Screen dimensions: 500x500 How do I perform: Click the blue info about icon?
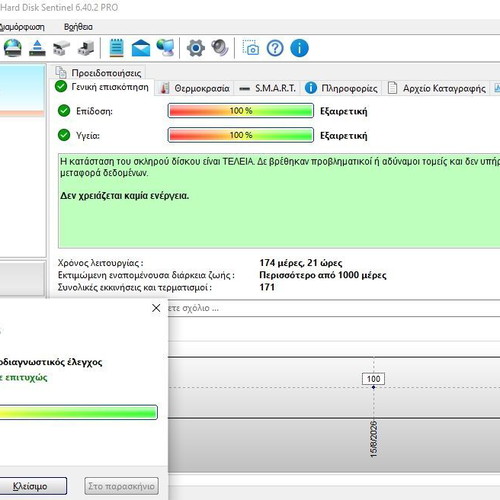tap(299, 48)
